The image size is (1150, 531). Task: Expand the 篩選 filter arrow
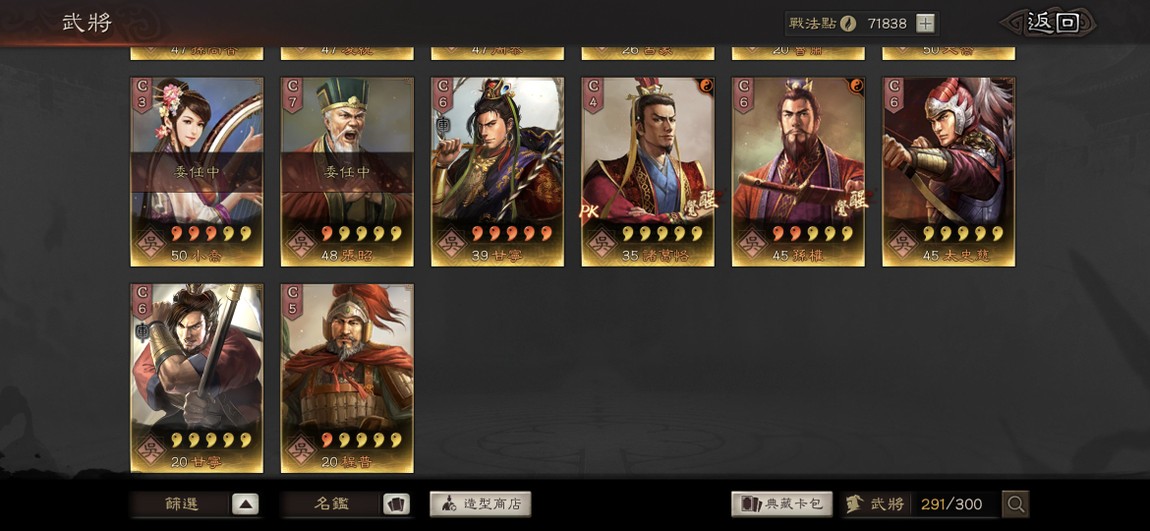246,505
